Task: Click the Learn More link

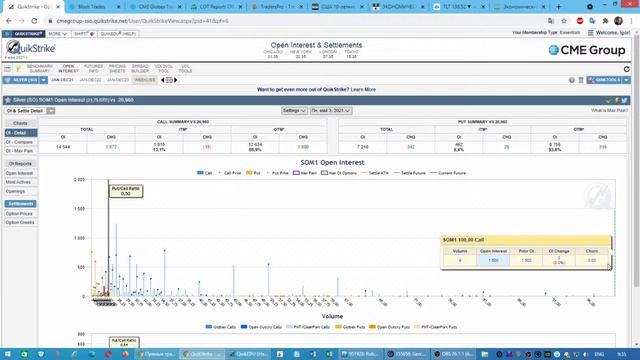Action: pyautogui.click(x=363, y=89)
